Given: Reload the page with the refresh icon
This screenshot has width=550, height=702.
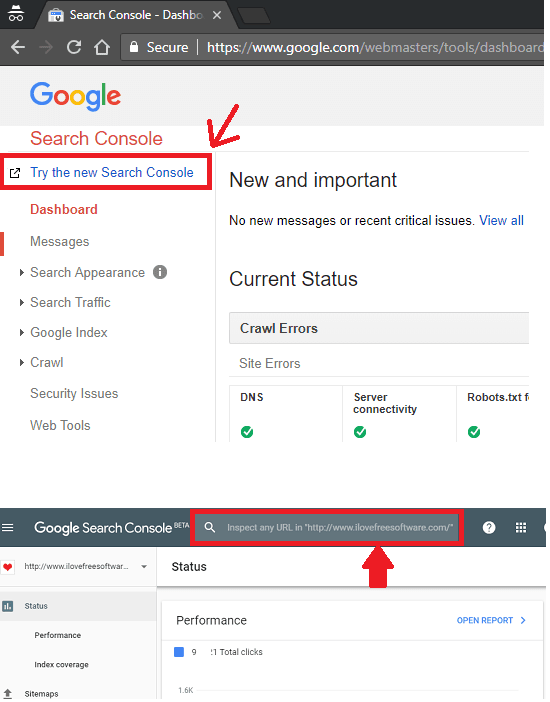Looking at the screenshot, I should point(74,47).
